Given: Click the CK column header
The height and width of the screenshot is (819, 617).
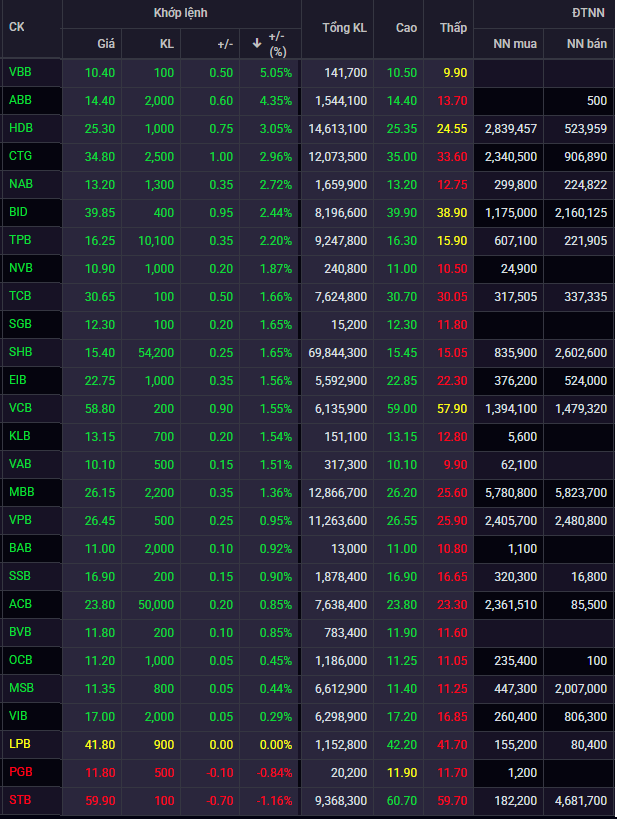Looking at the screenshot, I should [x=17, y=27].
